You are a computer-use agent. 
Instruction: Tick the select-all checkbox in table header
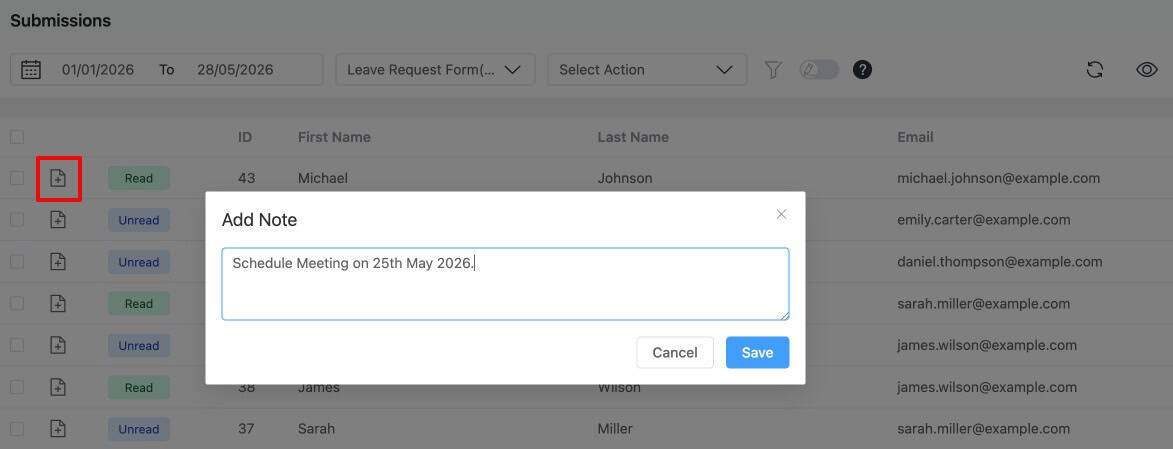[16, 137]
